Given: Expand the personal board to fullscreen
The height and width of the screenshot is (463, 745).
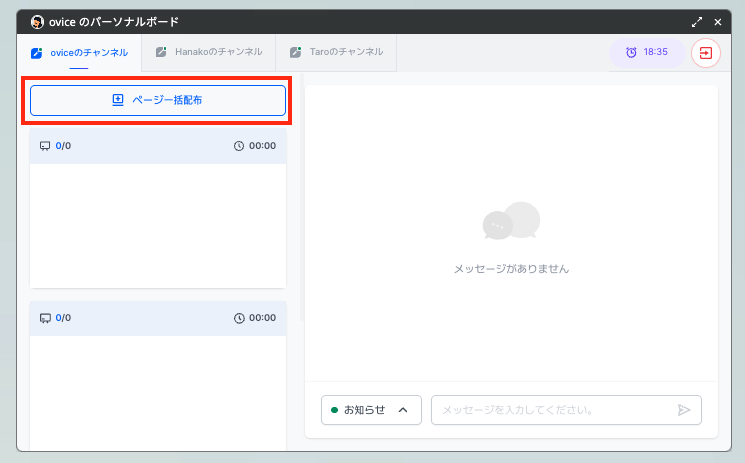Looking at the screenshot, I should [697, 22].
